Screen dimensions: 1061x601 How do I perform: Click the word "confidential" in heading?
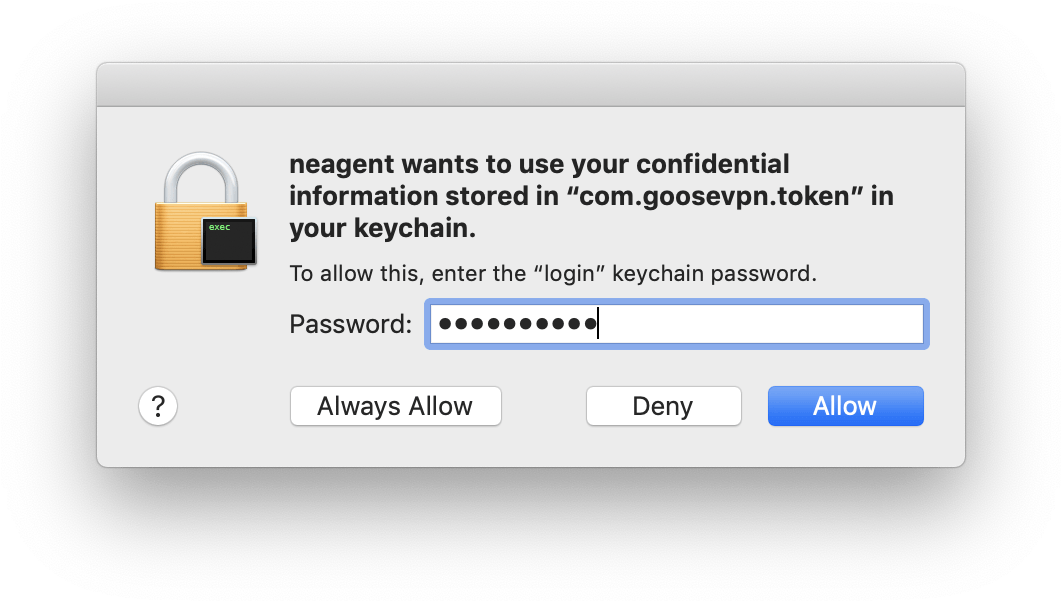(x=713, y=164)
